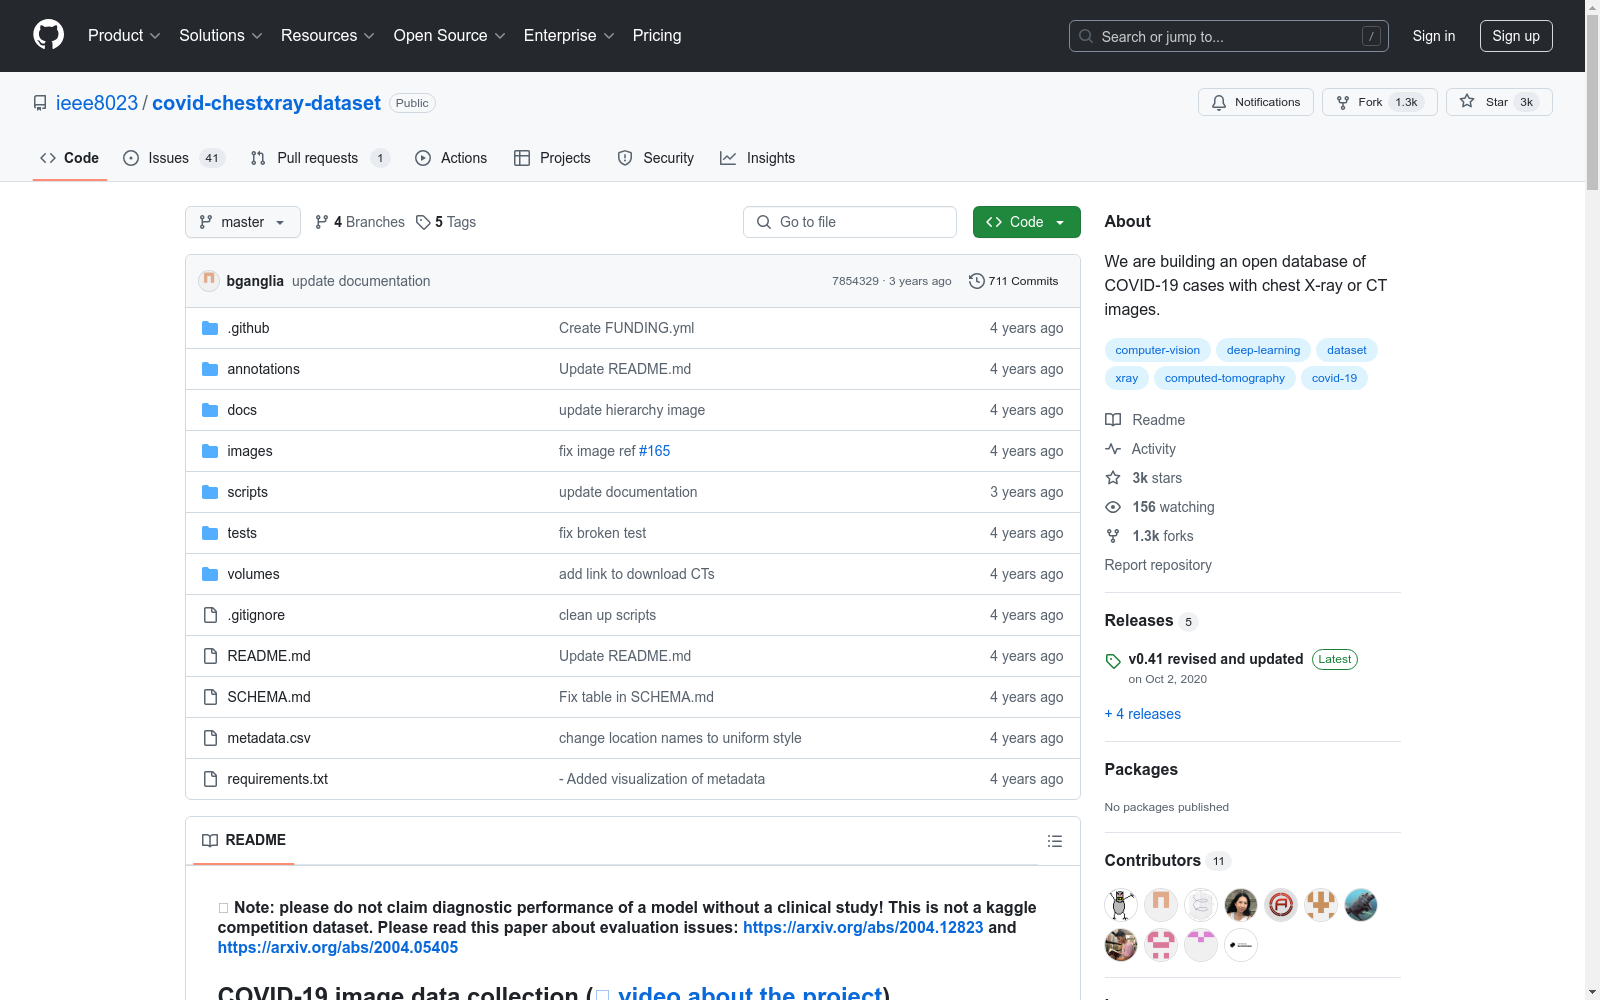Open the ieee8023 owner link
Screen dimensions: 1600x1000
(x=97, y=103)
